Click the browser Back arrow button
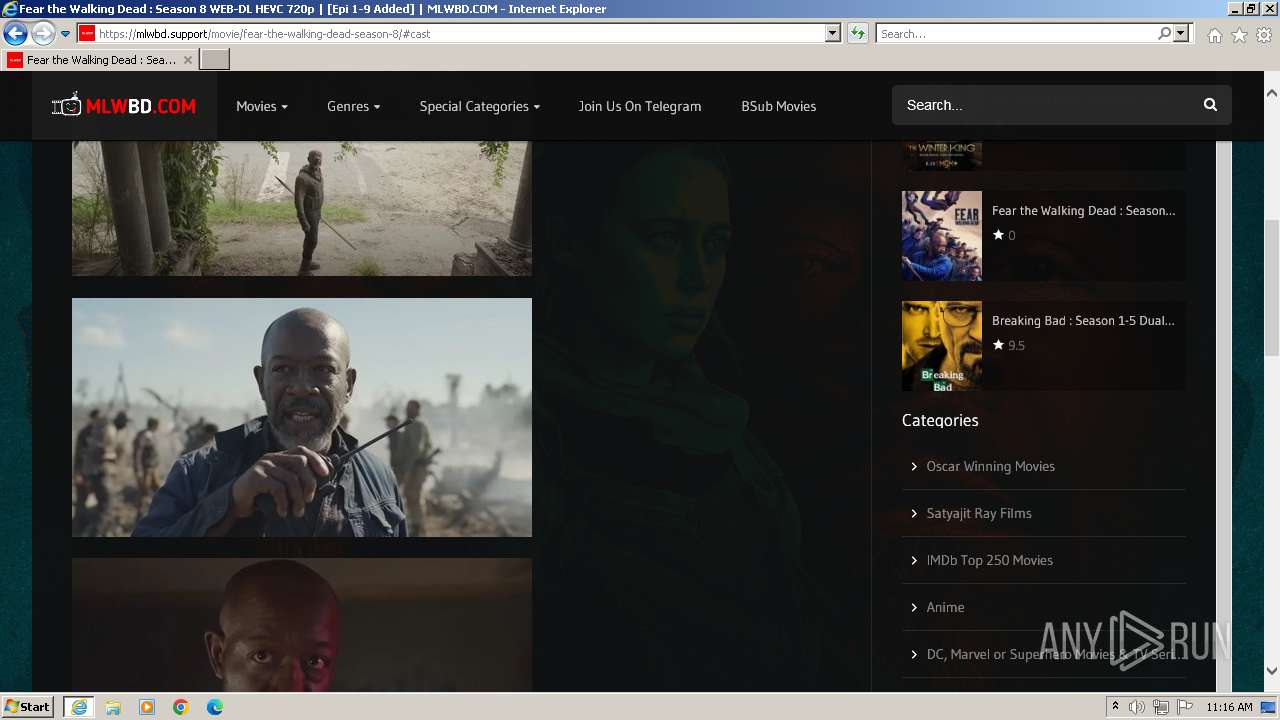The width and height of the screenshot is (1280, 720). (x=15, y=34)
